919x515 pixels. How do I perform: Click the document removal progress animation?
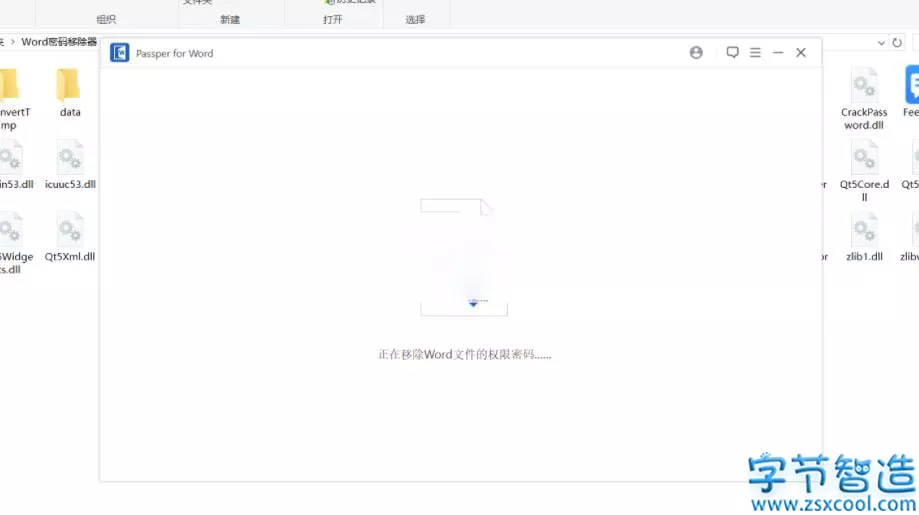pyautogui.click(x=464, y=257)
